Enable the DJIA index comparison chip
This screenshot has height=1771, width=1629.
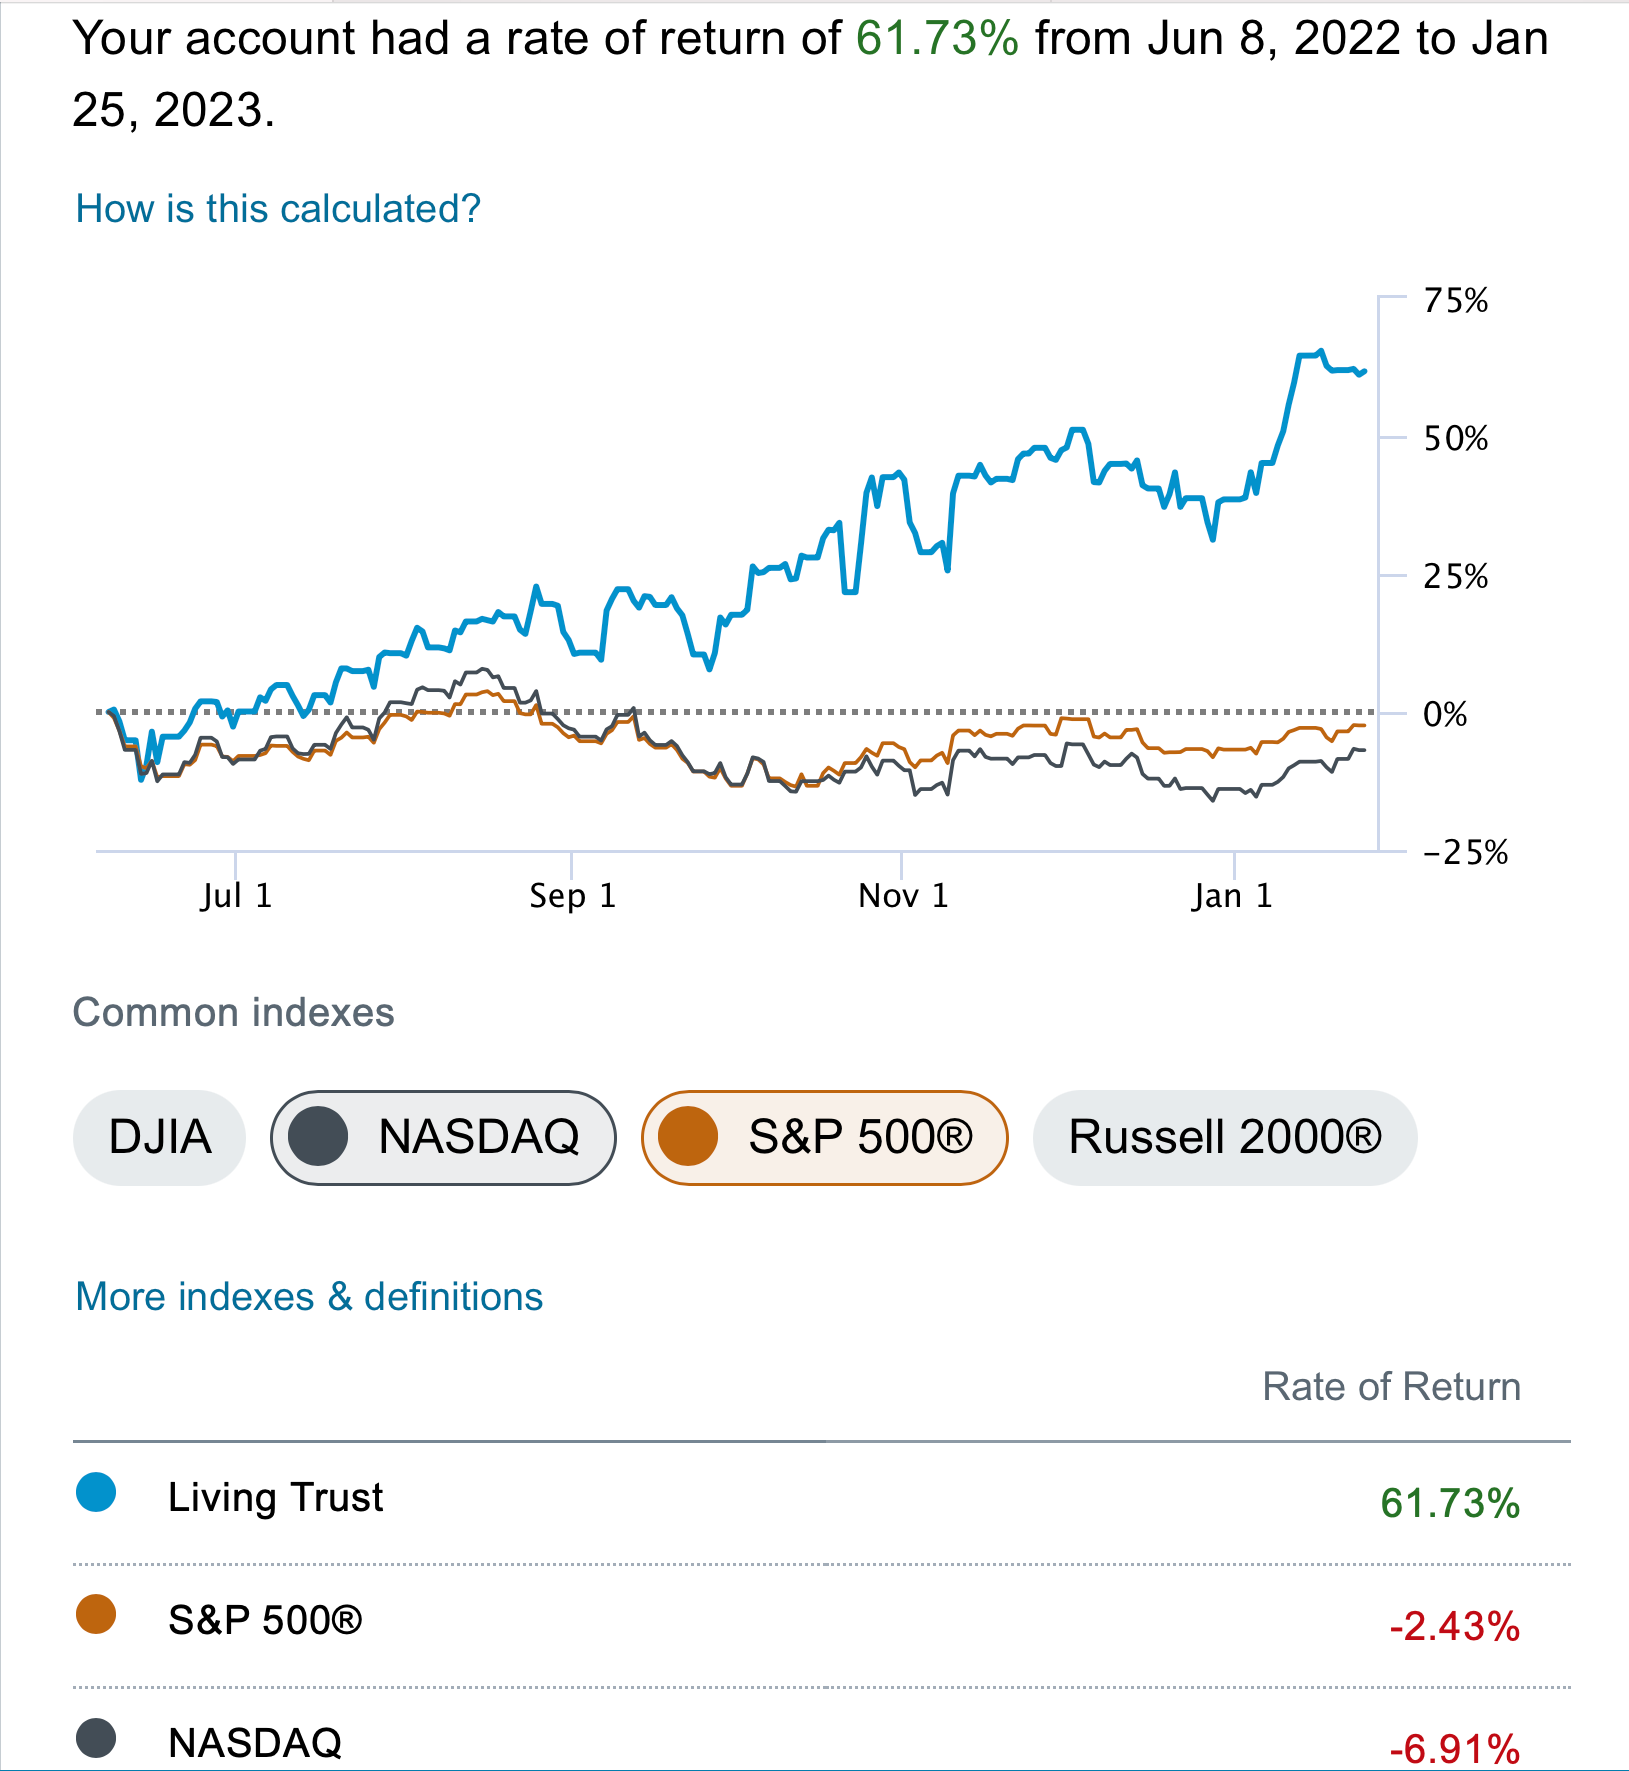click(x=160, y=1137)
